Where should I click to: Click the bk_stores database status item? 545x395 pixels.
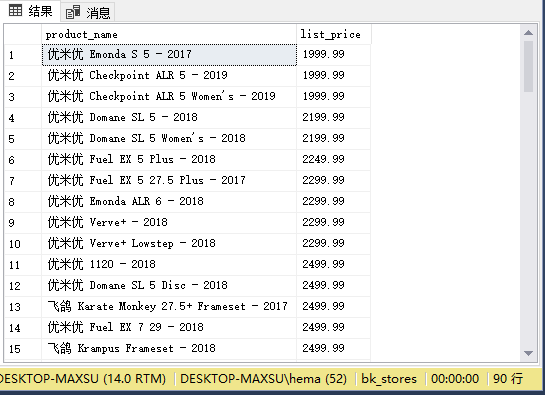pyautogui.click(x=389, y=378)
